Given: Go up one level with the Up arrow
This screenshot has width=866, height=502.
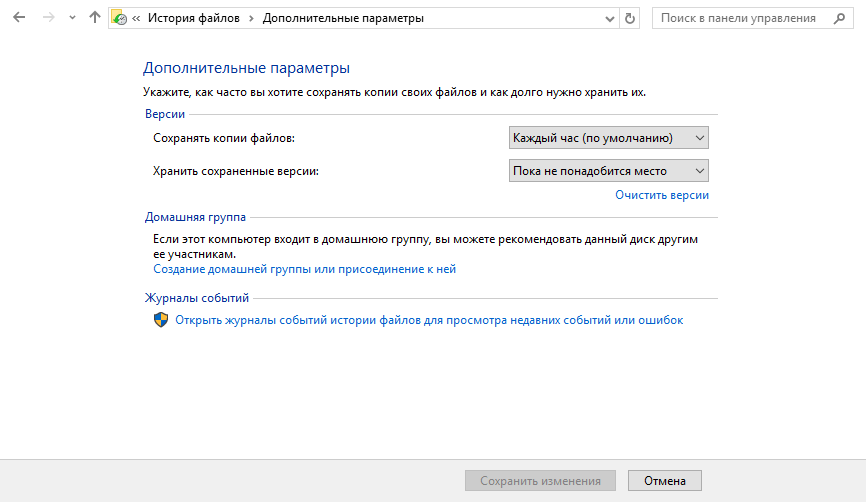Looking at the screenshot, I should point(94,18).
